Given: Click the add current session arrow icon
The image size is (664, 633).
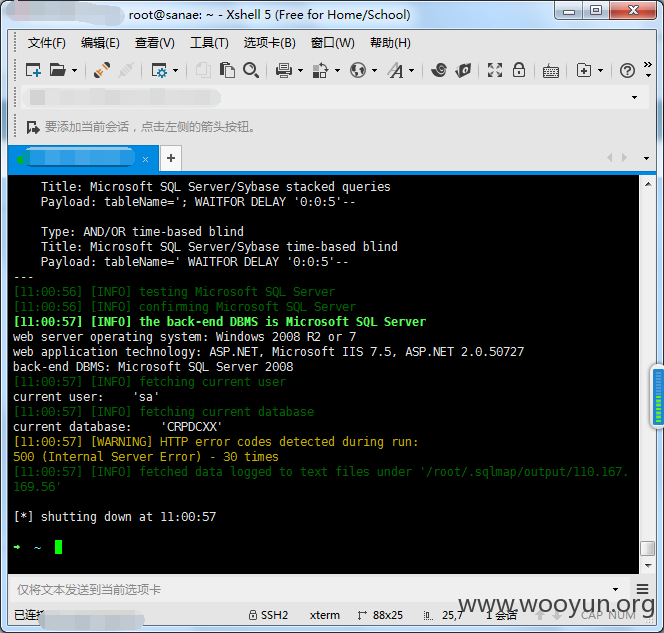Looking at the screenshot, I should [x=33, y=127].
